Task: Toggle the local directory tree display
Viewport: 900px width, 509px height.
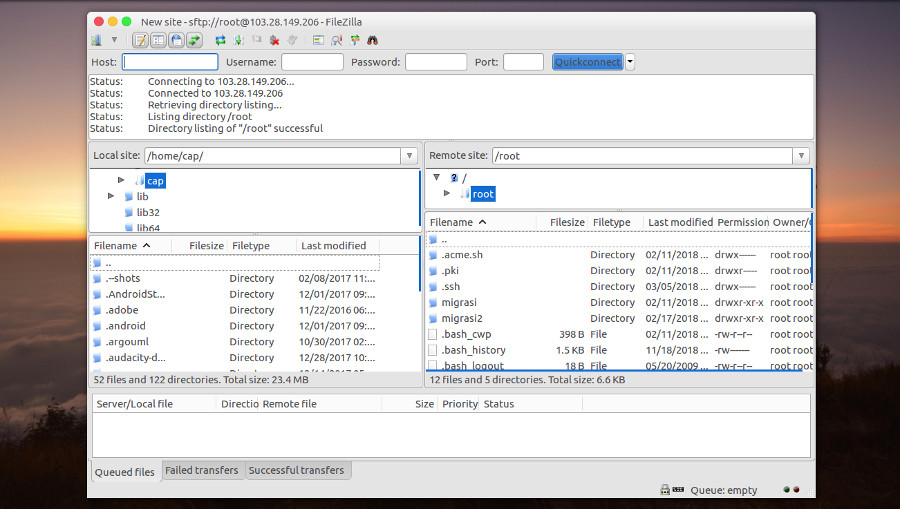Action: point(158,40)
